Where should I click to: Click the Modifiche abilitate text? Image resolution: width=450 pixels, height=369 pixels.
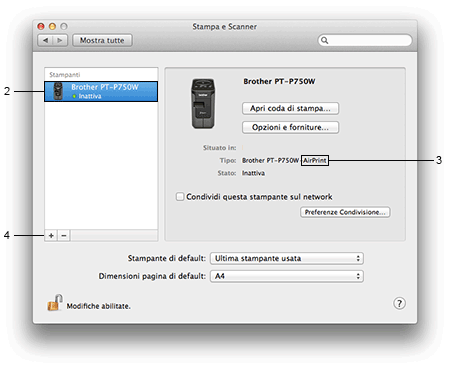click(99, 306)
